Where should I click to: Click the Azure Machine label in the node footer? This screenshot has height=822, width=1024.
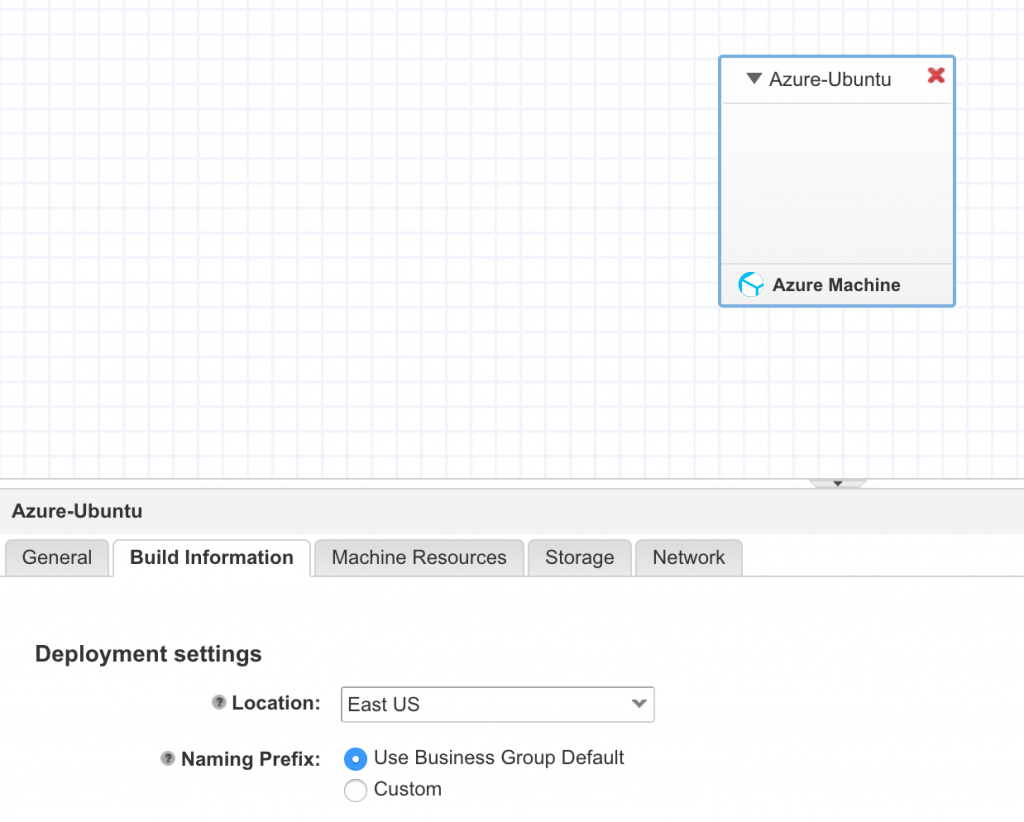pos(835,285)
